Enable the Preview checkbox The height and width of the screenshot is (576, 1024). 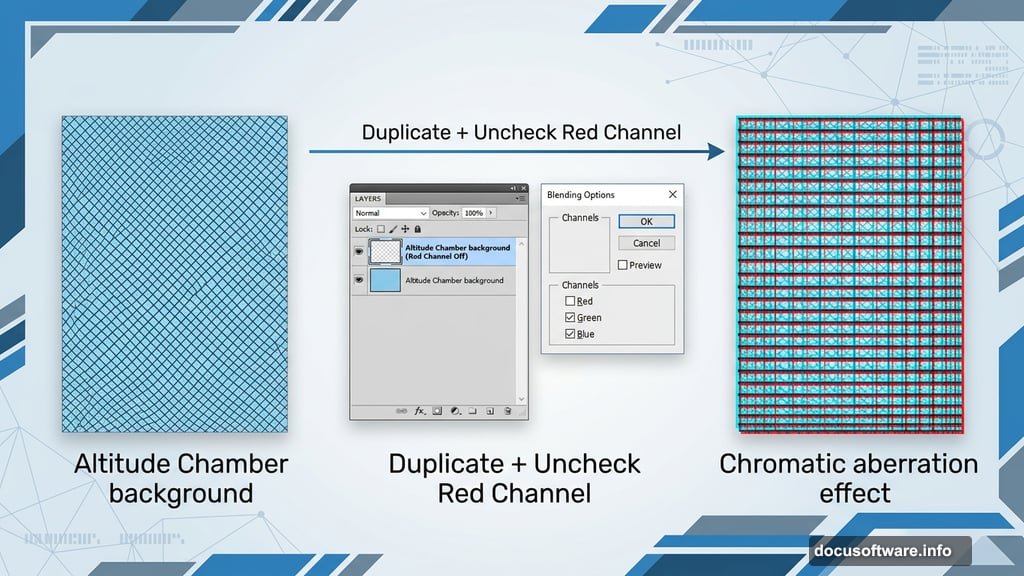tap(622, 265)
